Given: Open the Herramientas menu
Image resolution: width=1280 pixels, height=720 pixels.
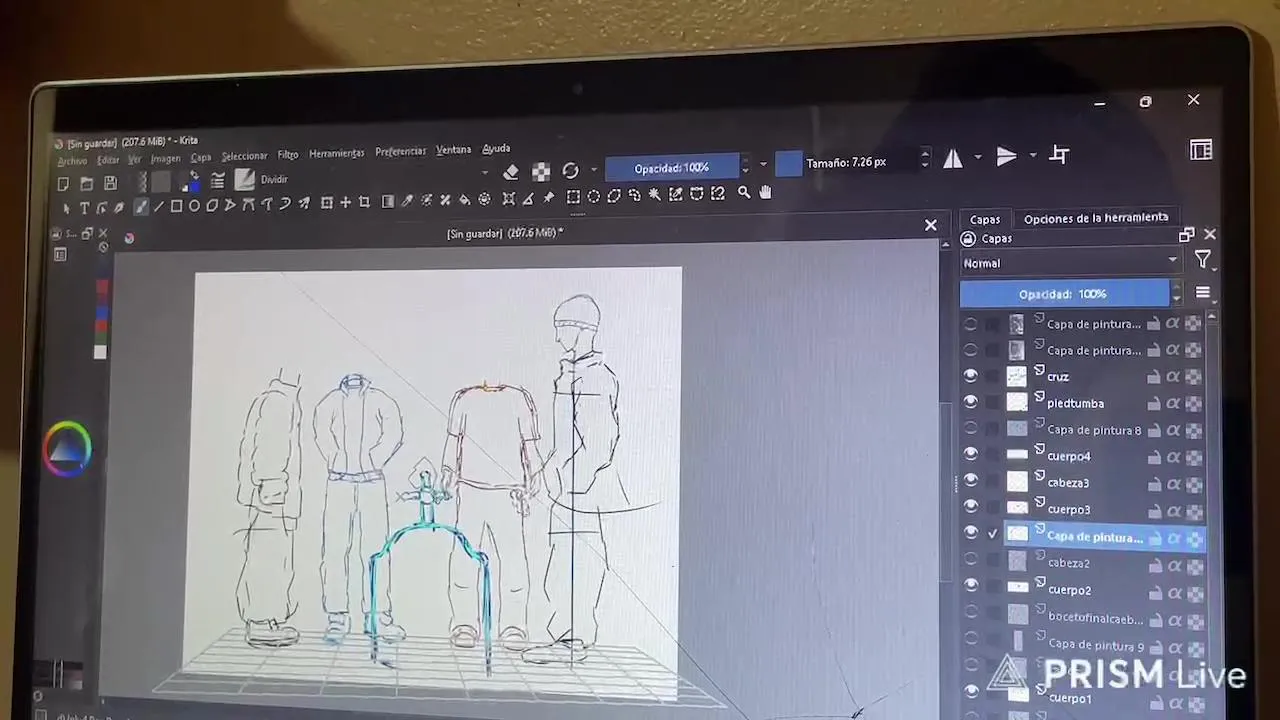Looking at the screenshot, I should [x=337, y=153].
